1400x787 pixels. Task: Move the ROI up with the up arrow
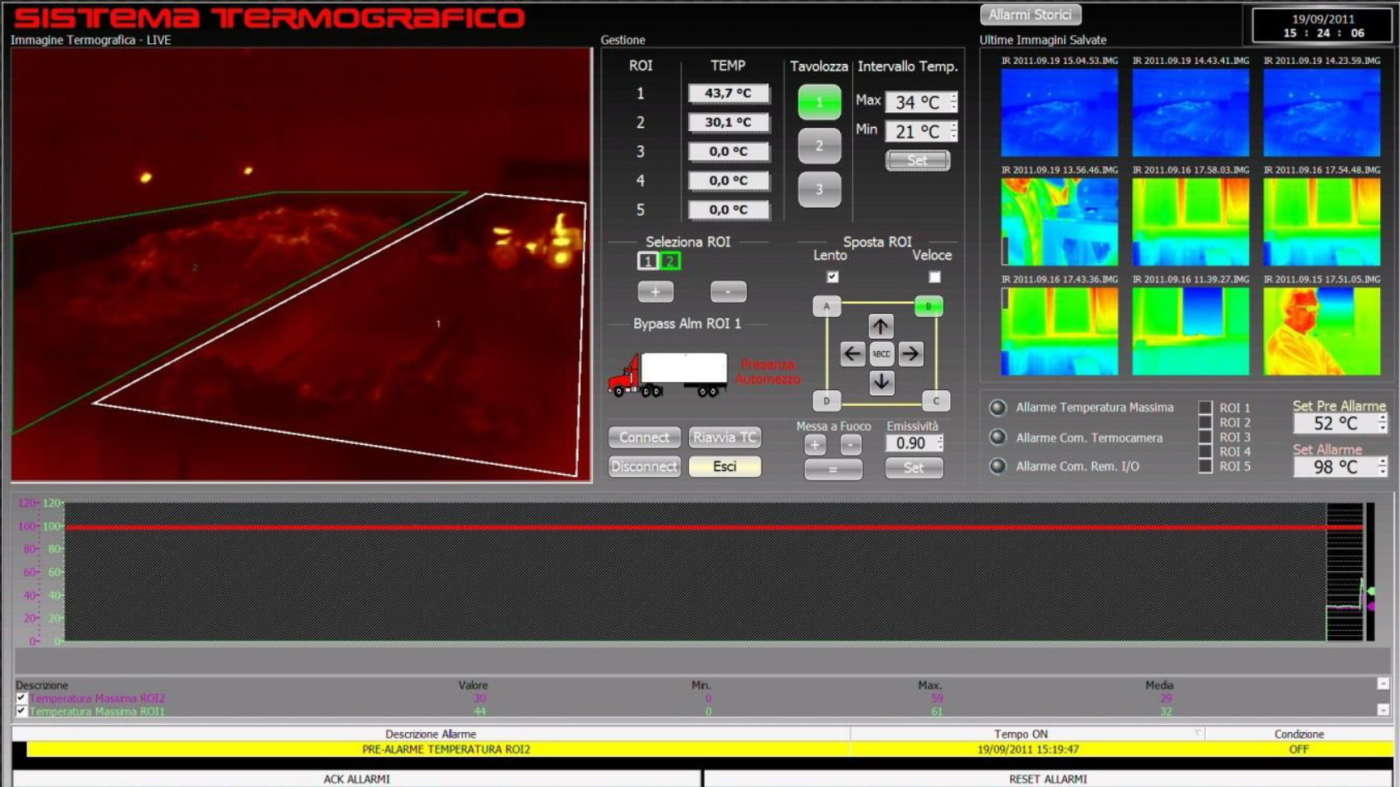pos(881,326)
